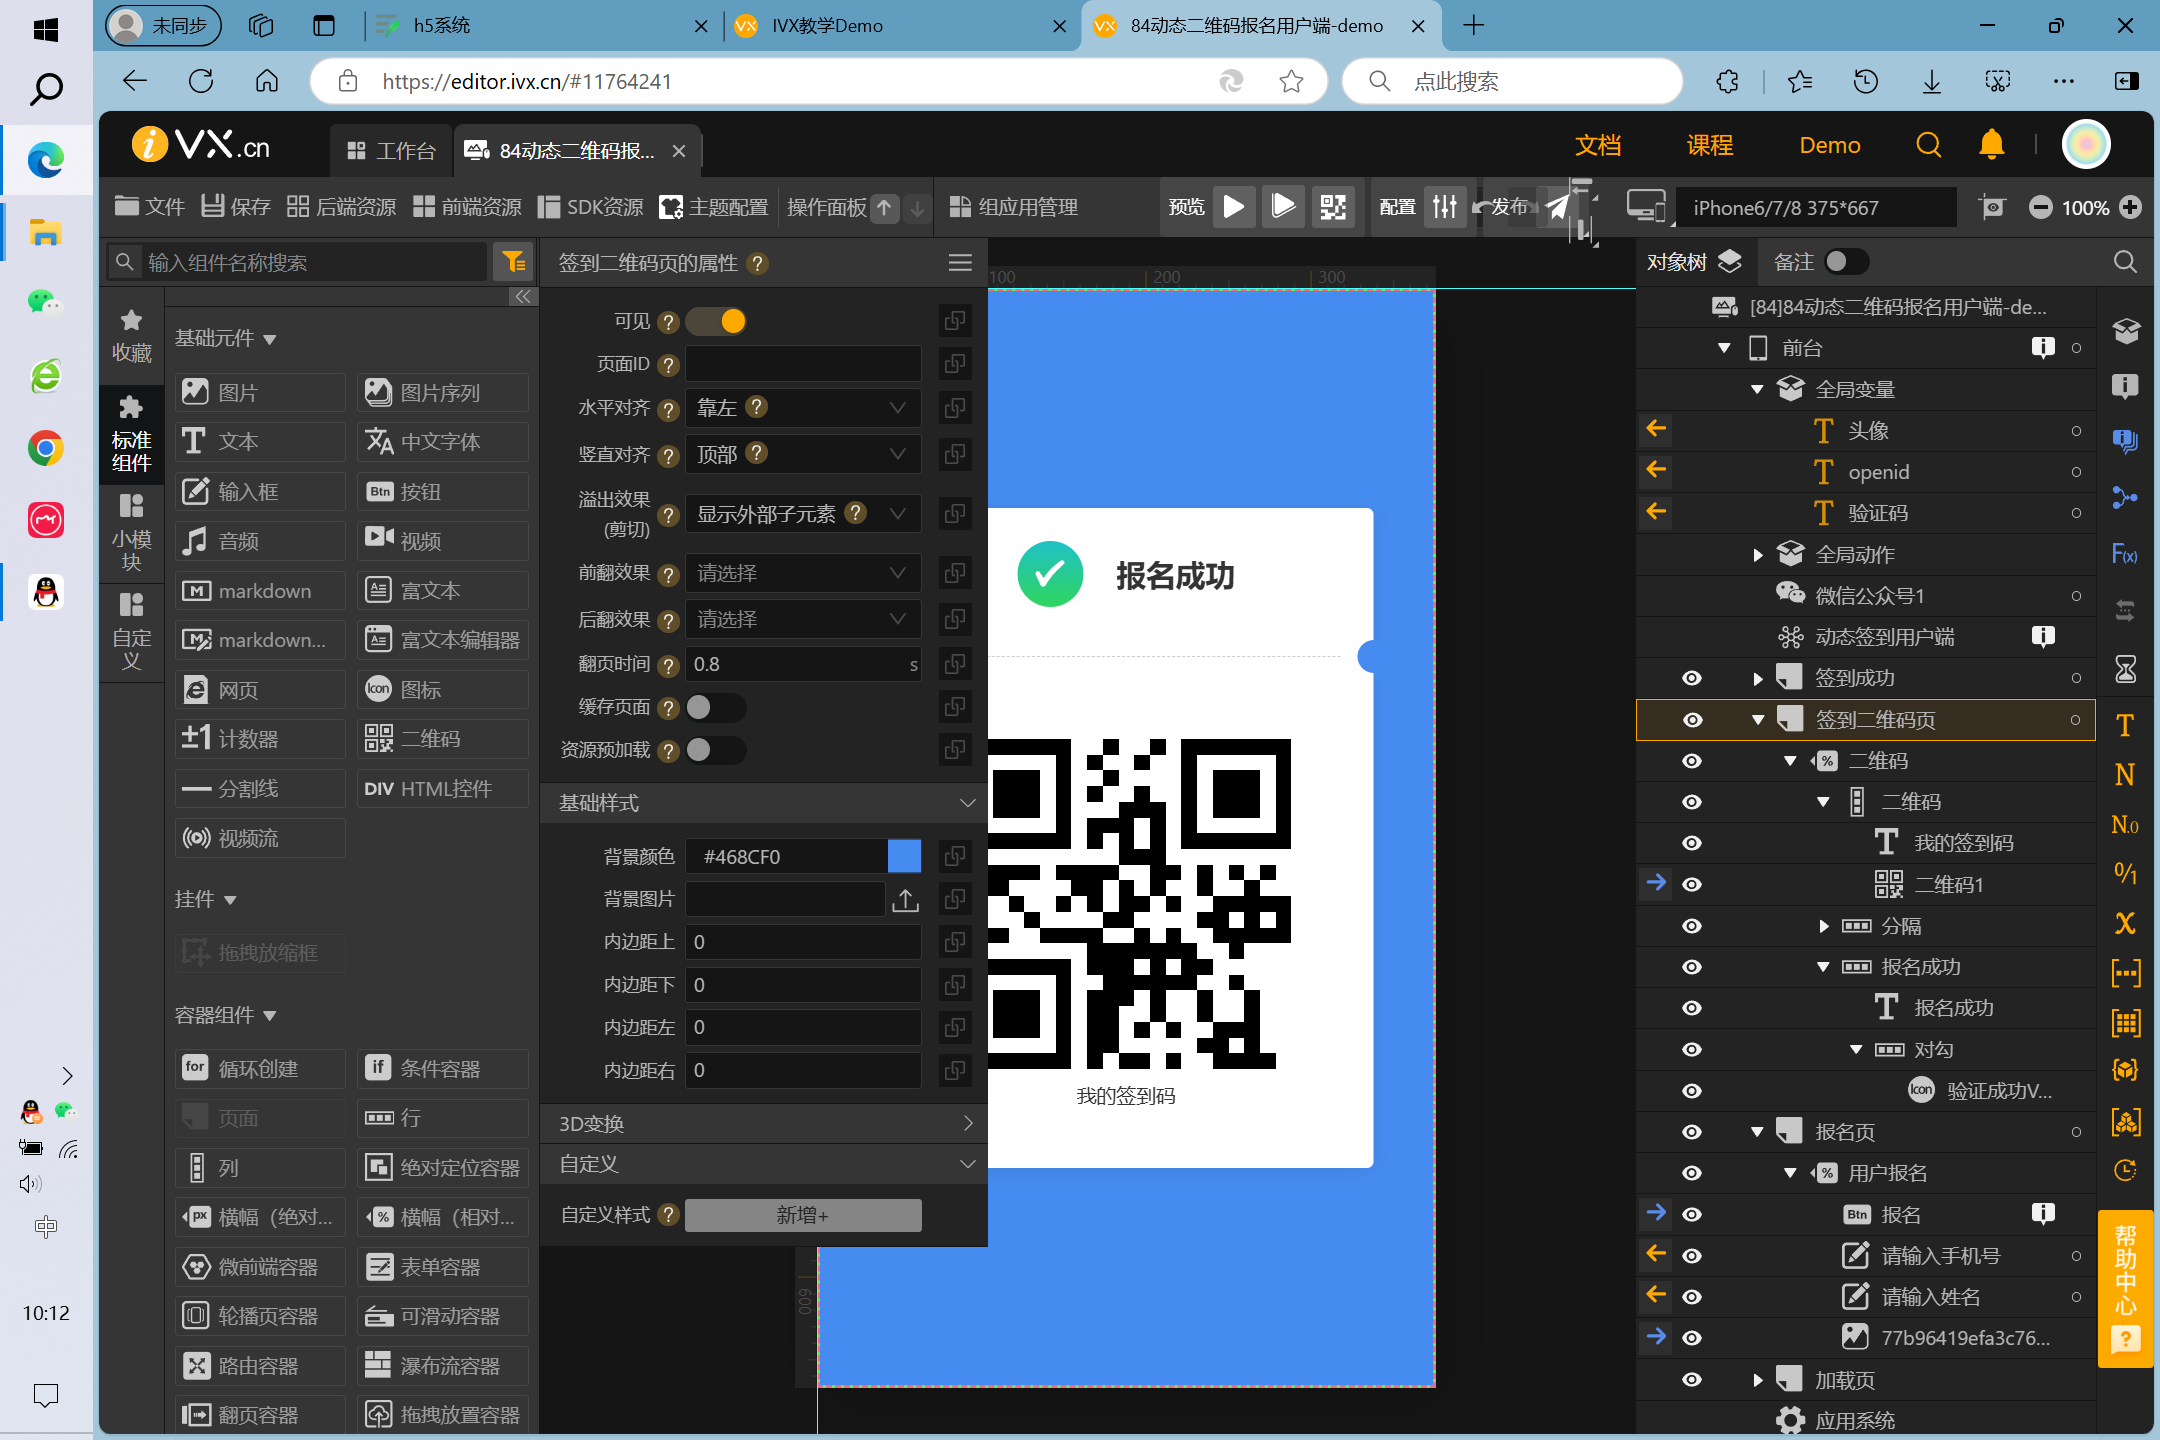This screenshot has height=1440, width=2160.
Task: Open the 自定义 sidebar section
Action: pos(131,631)
